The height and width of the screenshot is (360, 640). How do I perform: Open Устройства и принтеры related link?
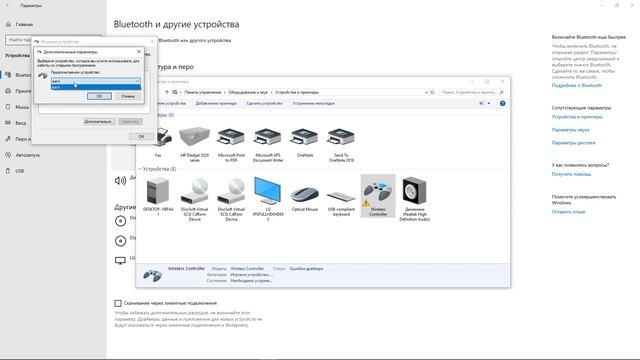pos(577,117)
